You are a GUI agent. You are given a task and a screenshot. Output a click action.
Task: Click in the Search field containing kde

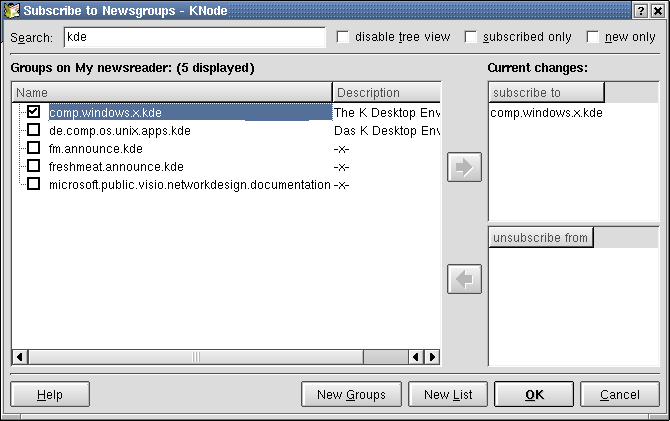[x=195, y=37]
